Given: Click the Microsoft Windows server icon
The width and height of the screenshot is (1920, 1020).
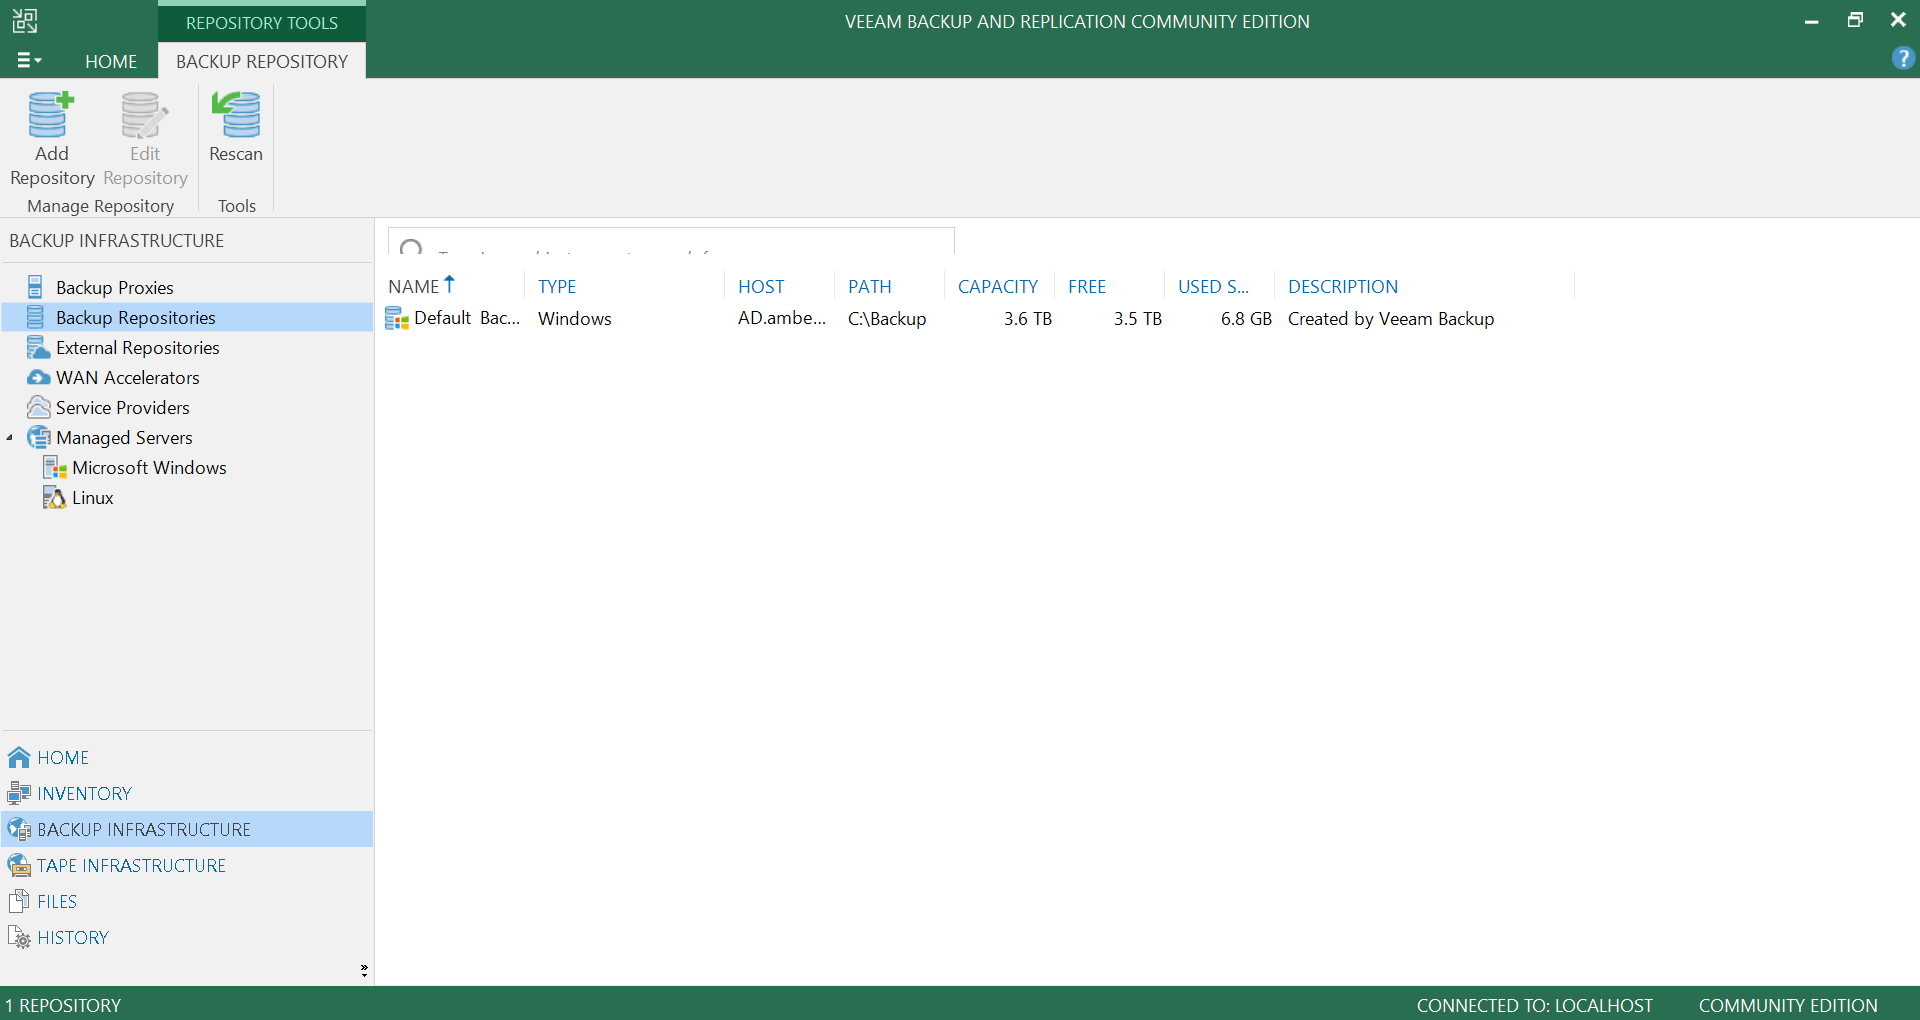Looking at the screenshot, I should pos(54,467).
